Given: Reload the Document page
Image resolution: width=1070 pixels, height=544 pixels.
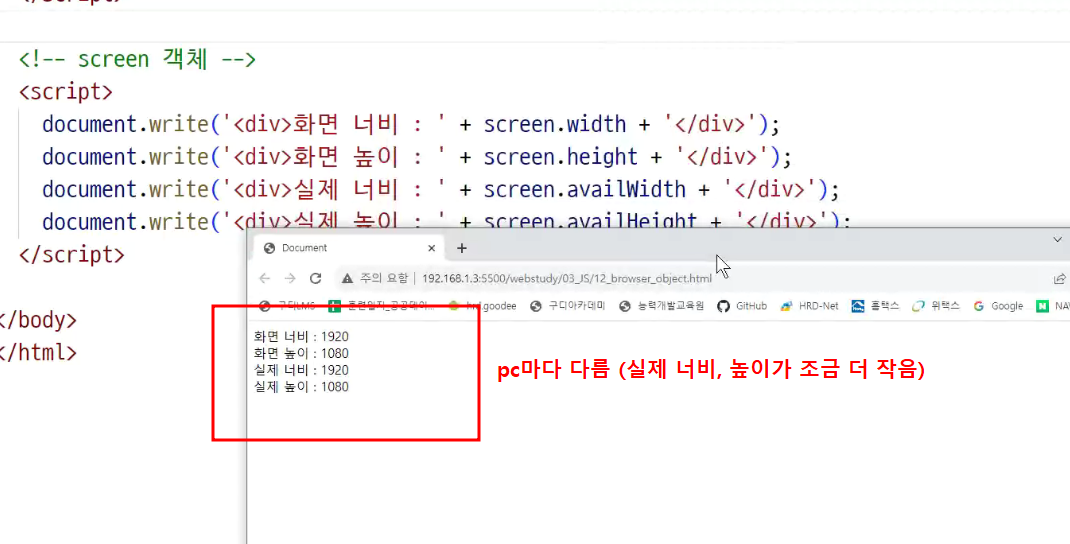Looking at the screenshot, I should coord(315,278).
